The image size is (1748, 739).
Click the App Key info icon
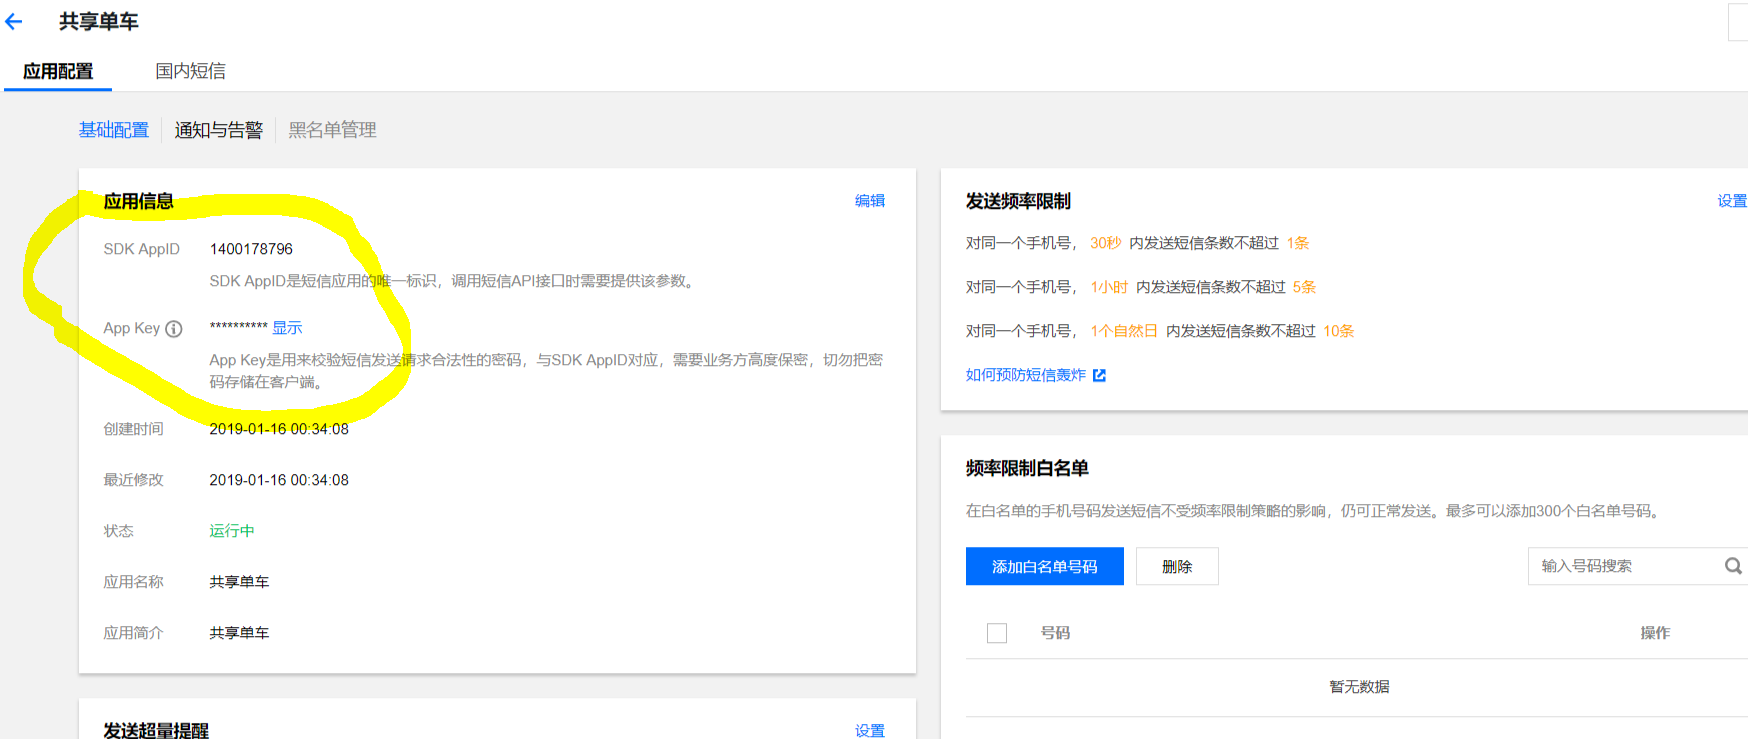[x=174, y=329]
